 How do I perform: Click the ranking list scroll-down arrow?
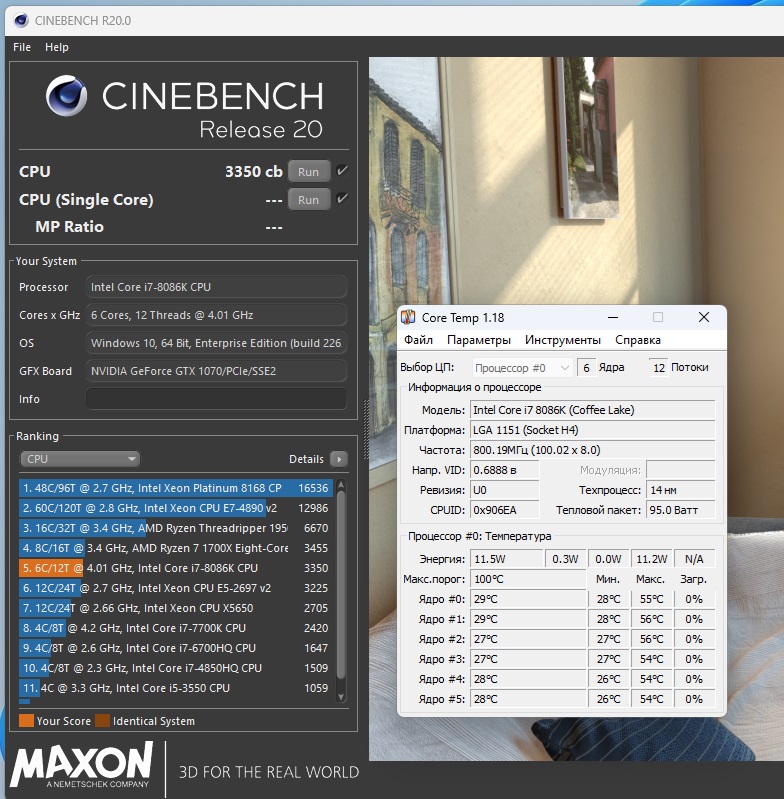coord(341,697)
